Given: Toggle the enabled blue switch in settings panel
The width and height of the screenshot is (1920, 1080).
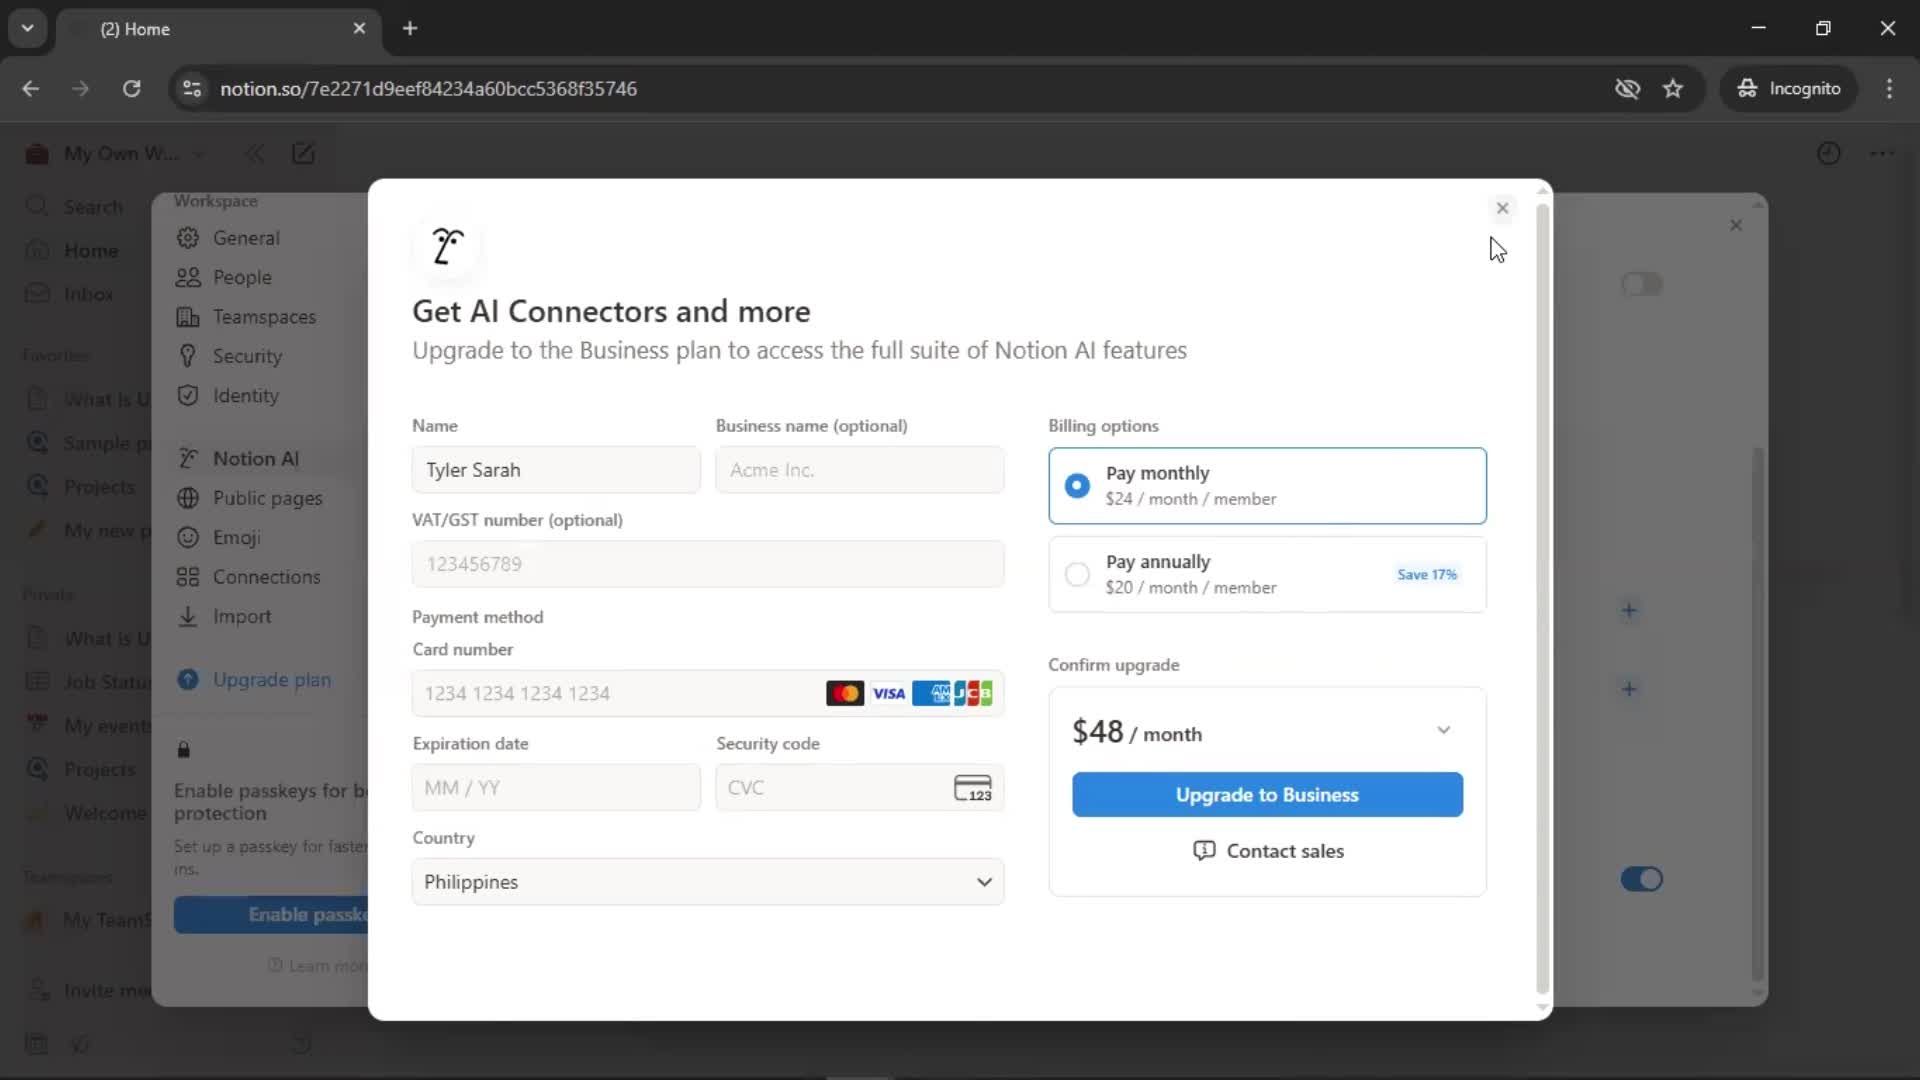Looking at the screenshot, I should pyautogui.click(x=1641, y=879).
